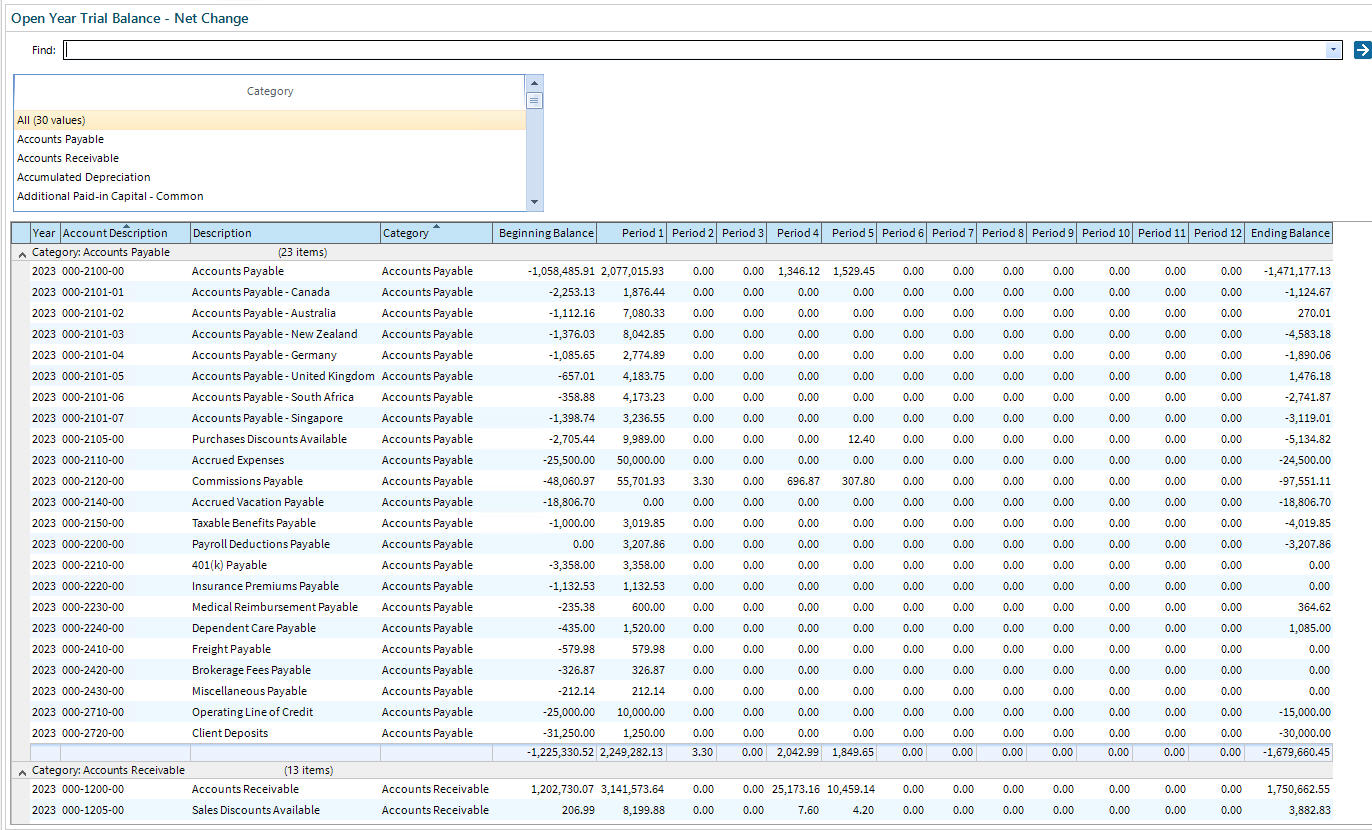
Task: Select the 'Accounts Payable - New Zealand' row
Action: 681,334
